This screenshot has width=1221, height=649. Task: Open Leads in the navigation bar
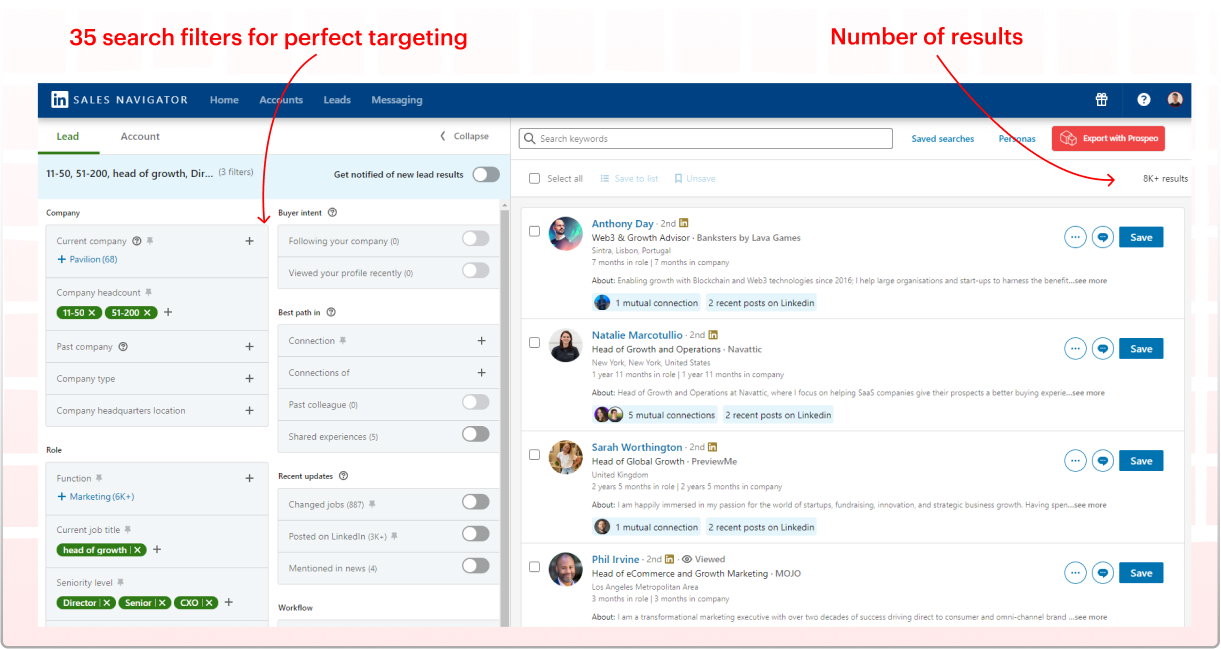click(337, 100)
